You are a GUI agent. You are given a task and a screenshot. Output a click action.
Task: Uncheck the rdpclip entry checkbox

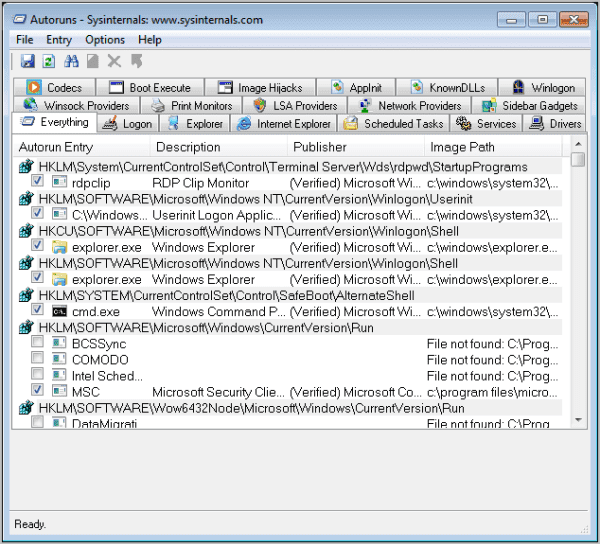point(37,181)
